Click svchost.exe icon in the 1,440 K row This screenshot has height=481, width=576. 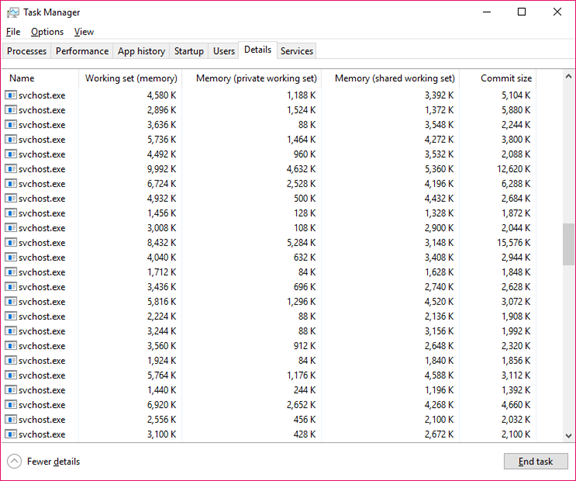11,390
